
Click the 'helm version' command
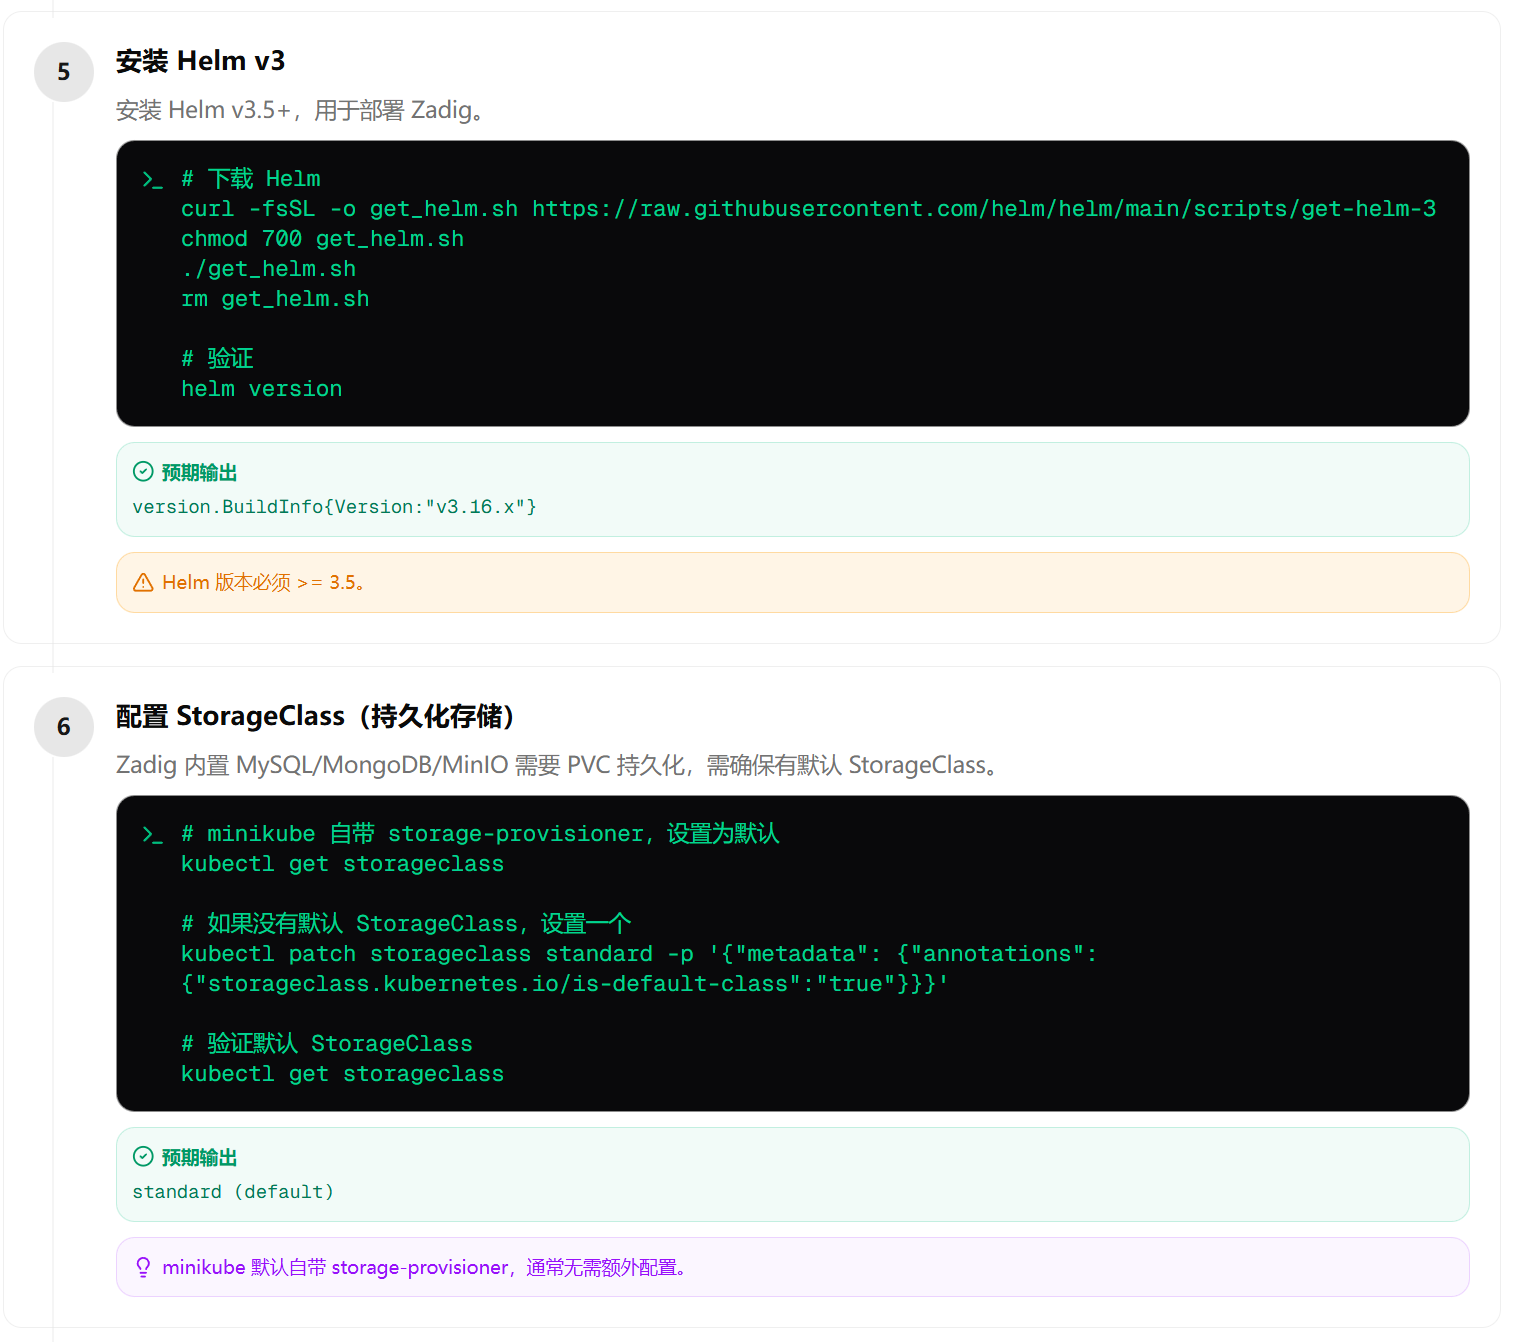tap(261, 389)
